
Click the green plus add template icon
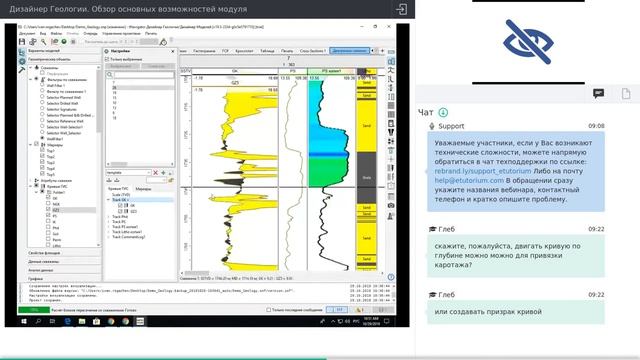click(163, 173)
